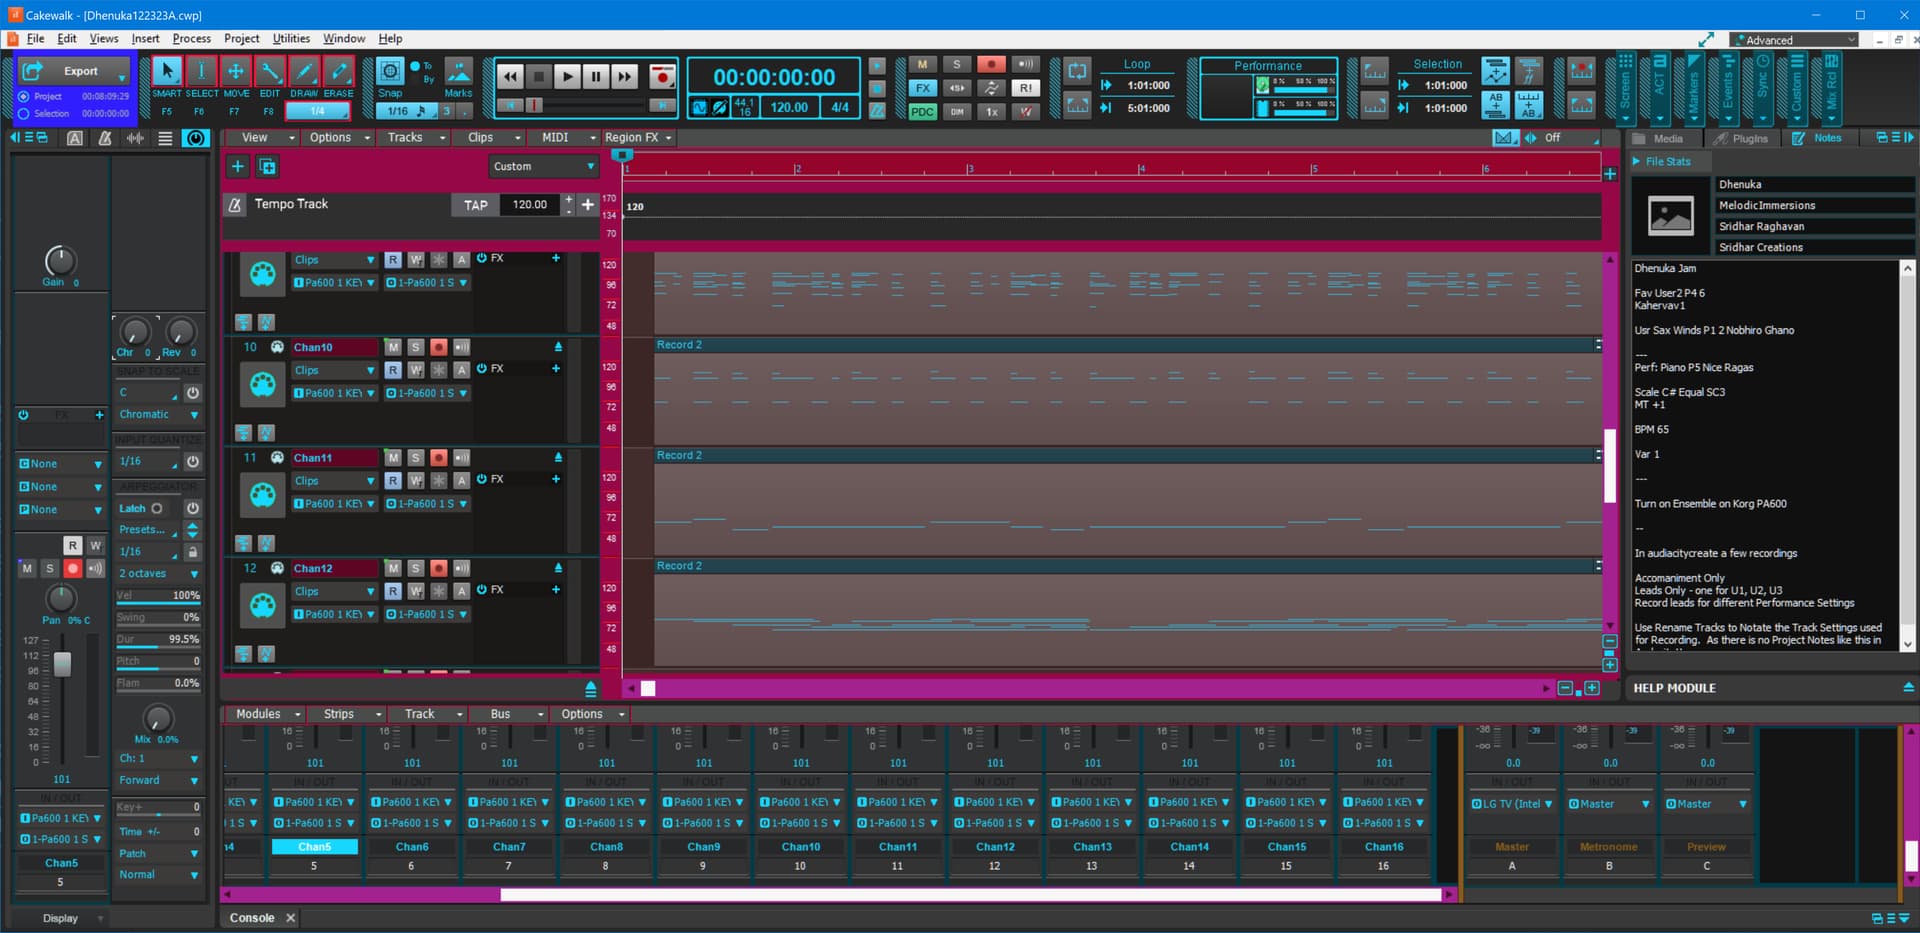Select the Erase tool
Screen dimensions: 1920x933
(x=339, y=72)
